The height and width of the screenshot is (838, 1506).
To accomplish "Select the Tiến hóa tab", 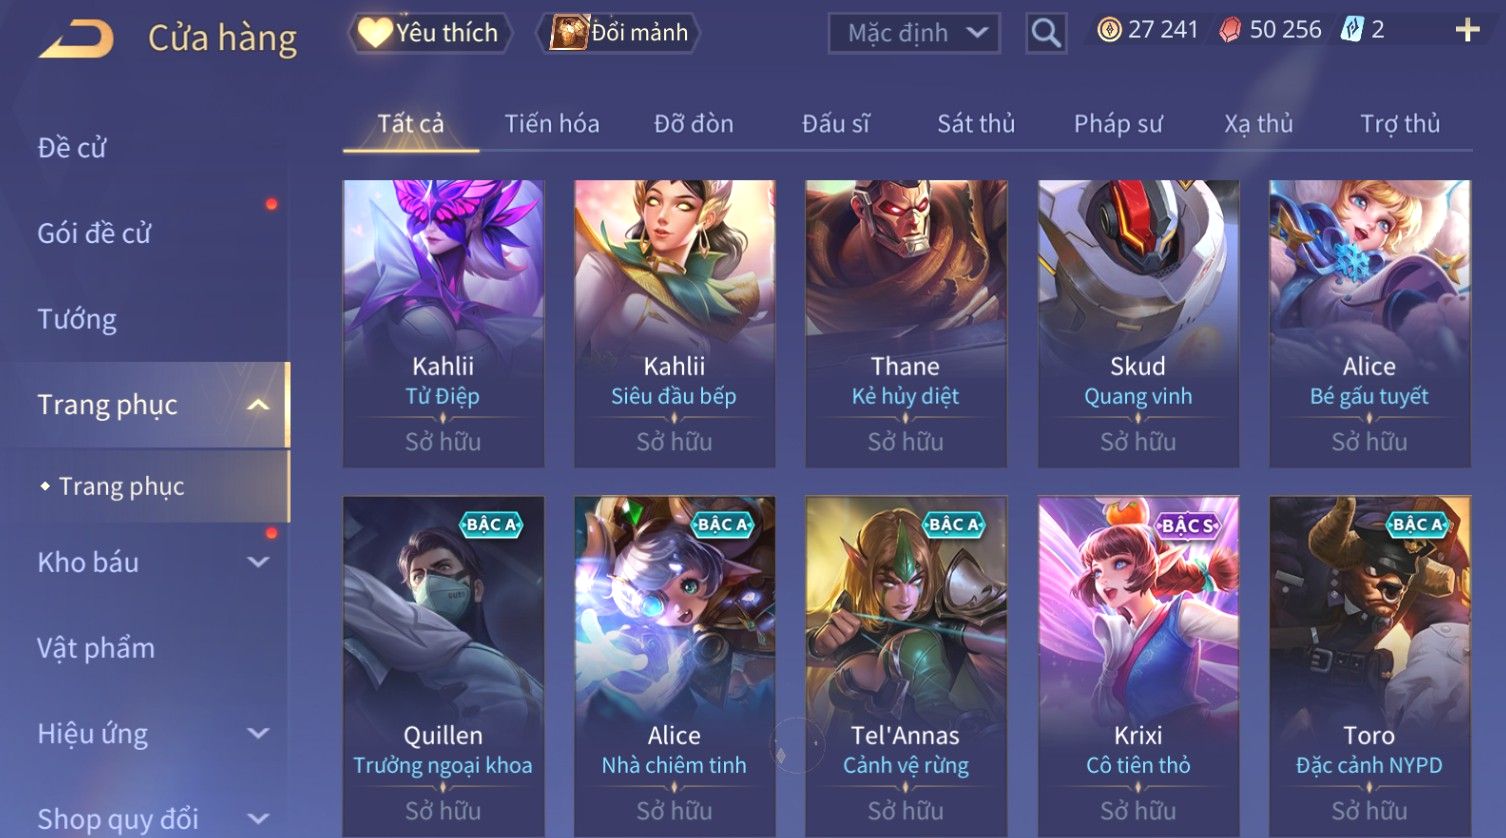I will (x=552, y=123).
